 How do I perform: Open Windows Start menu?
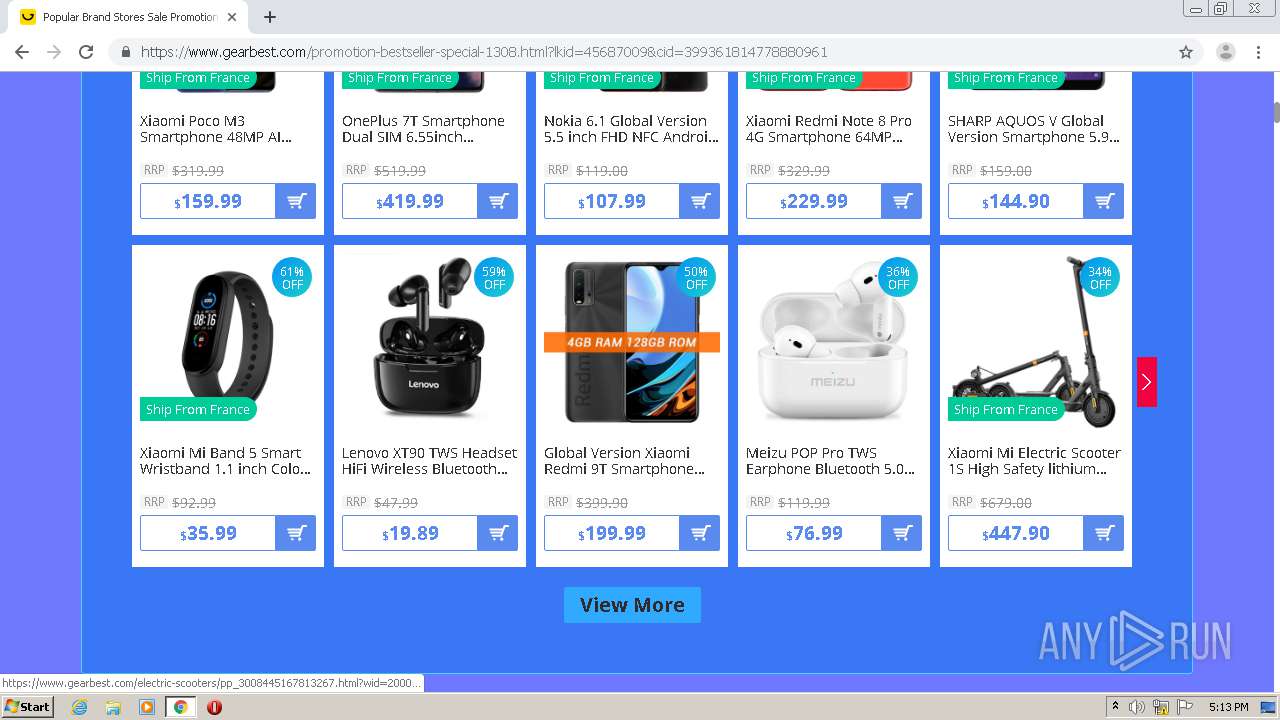coord(27,707)
